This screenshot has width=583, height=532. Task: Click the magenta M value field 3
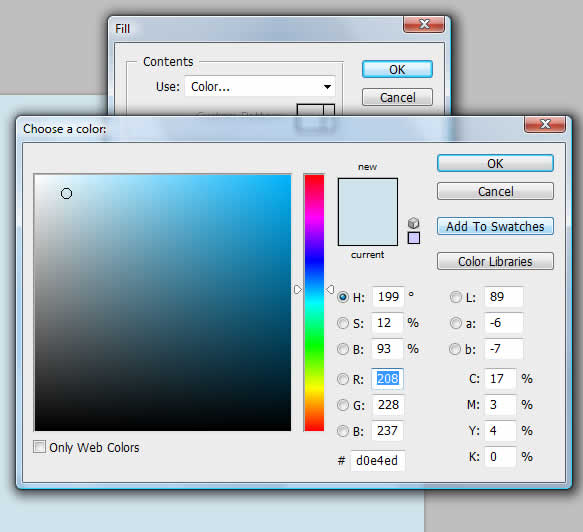pyautogui.click(x=500, y=404)
